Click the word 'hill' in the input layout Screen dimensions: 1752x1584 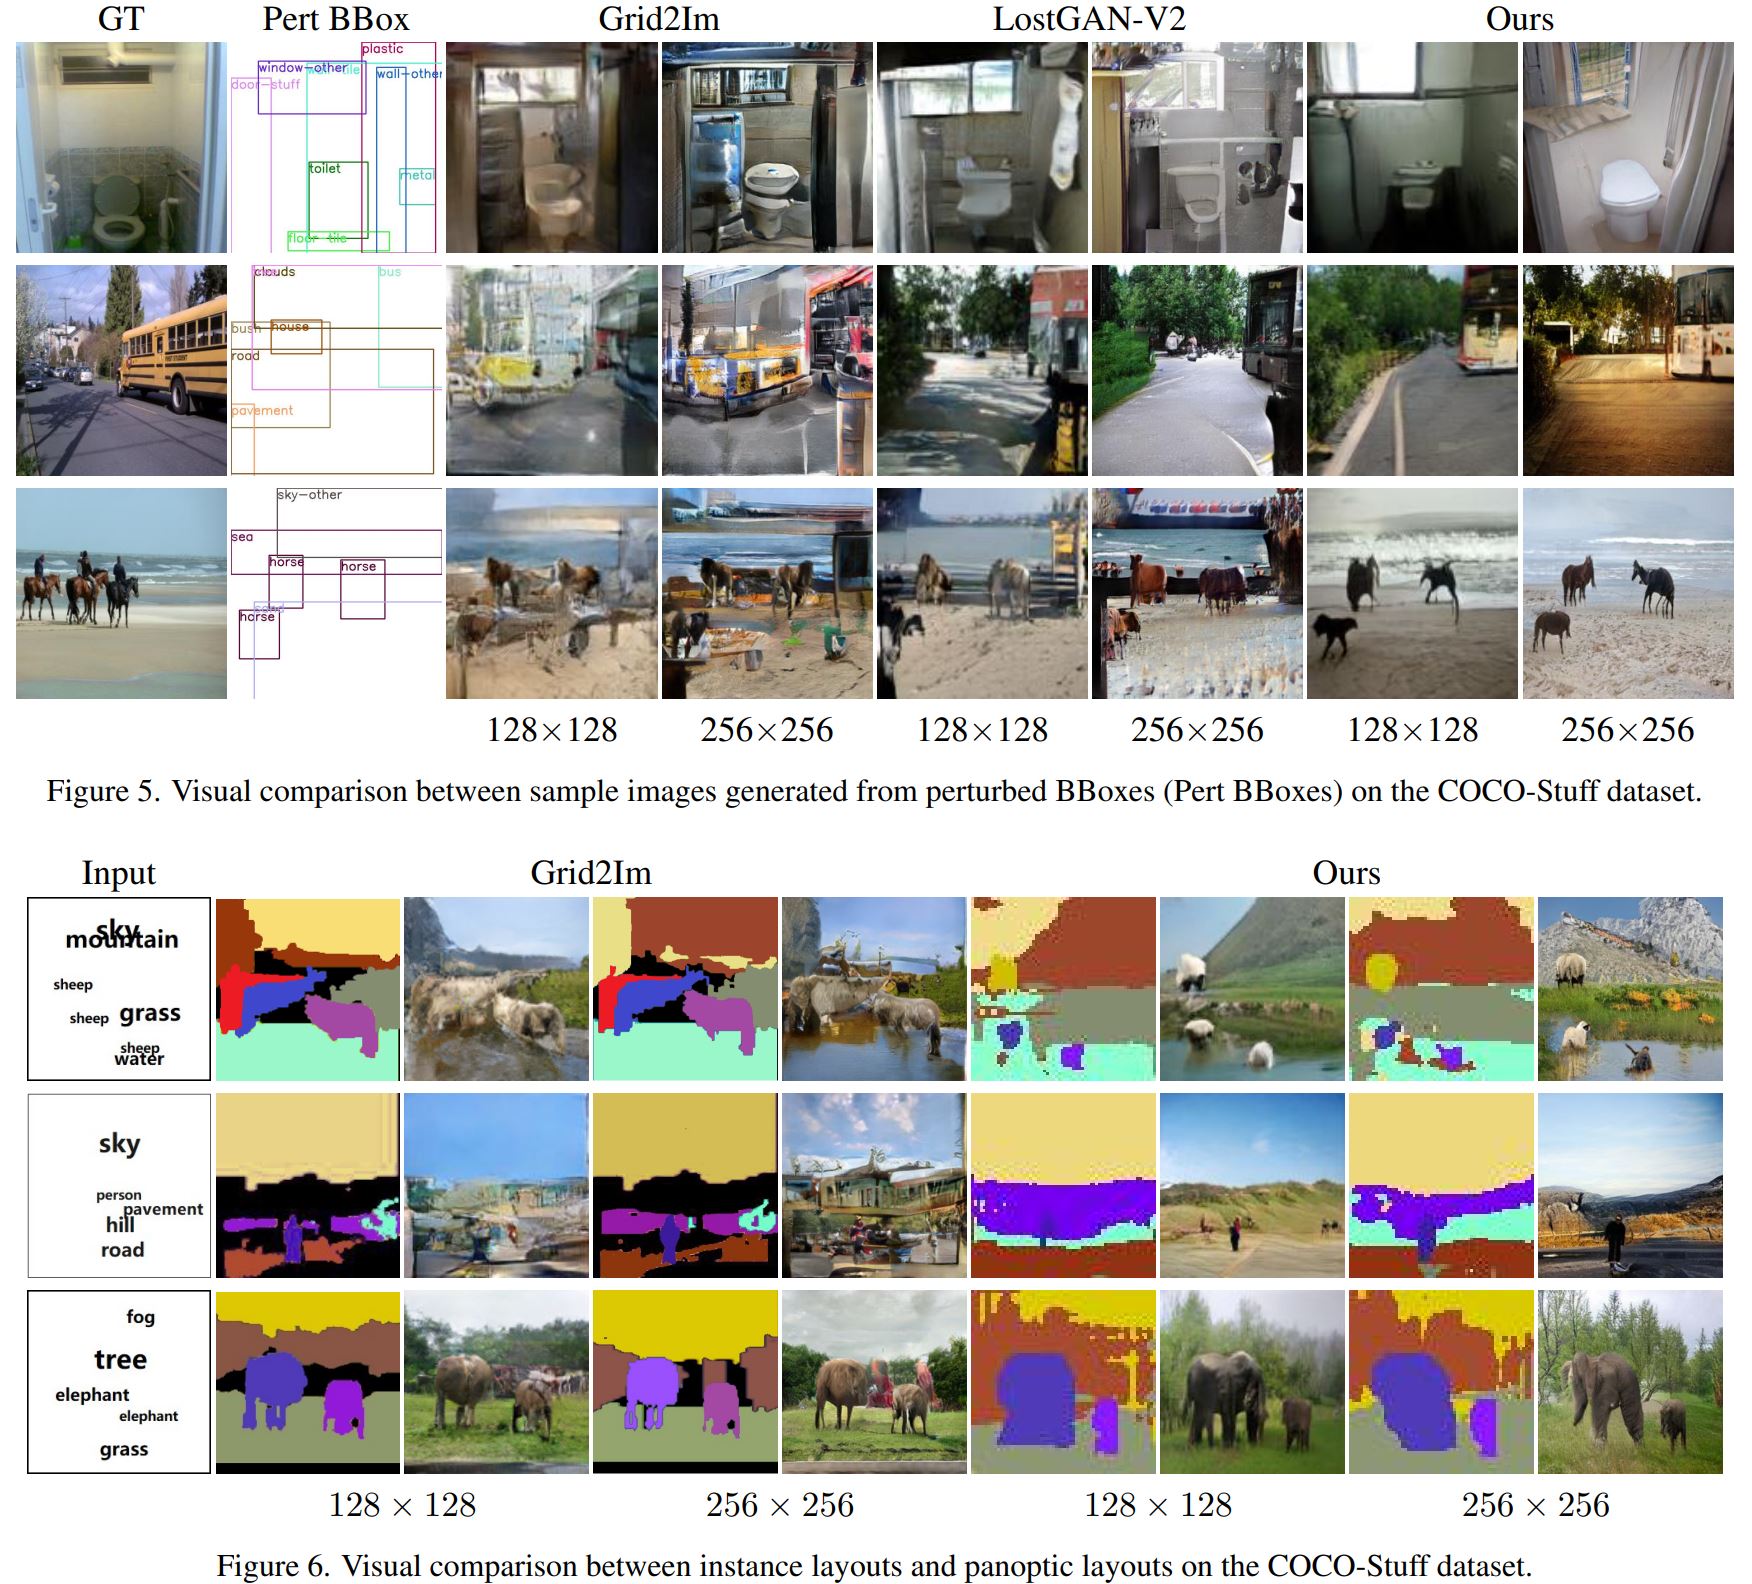[x=120, y=1225]
